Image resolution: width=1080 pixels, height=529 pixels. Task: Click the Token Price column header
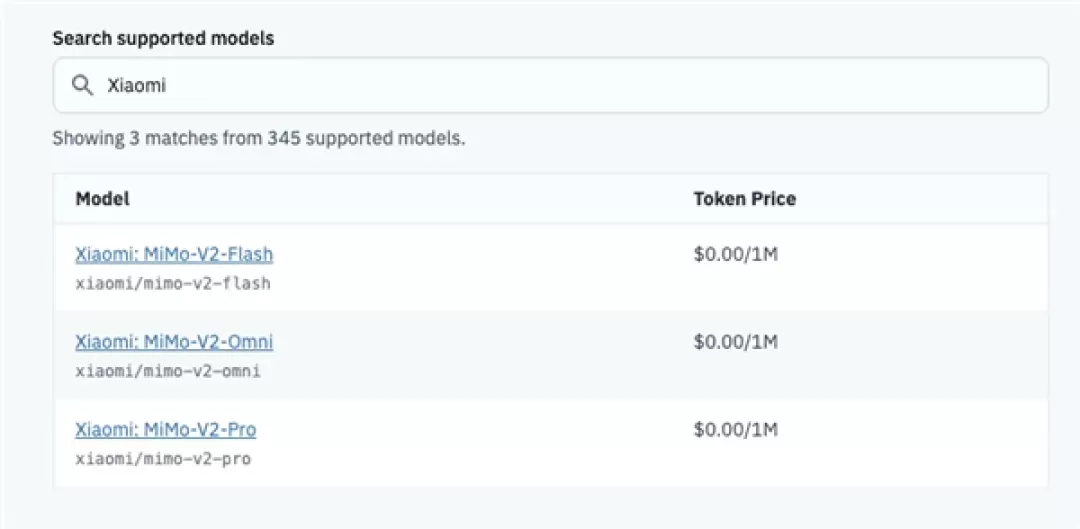coord(745,199)
